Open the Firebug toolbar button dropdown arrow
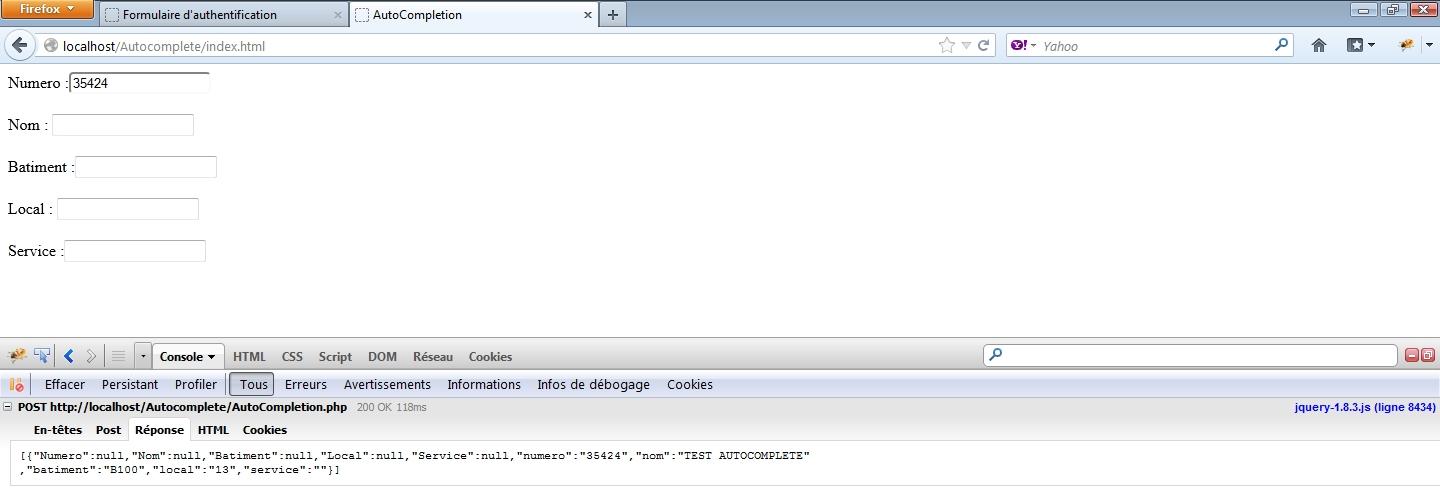Screen dimensions: 1440x496 click(x=1429, y=45)
